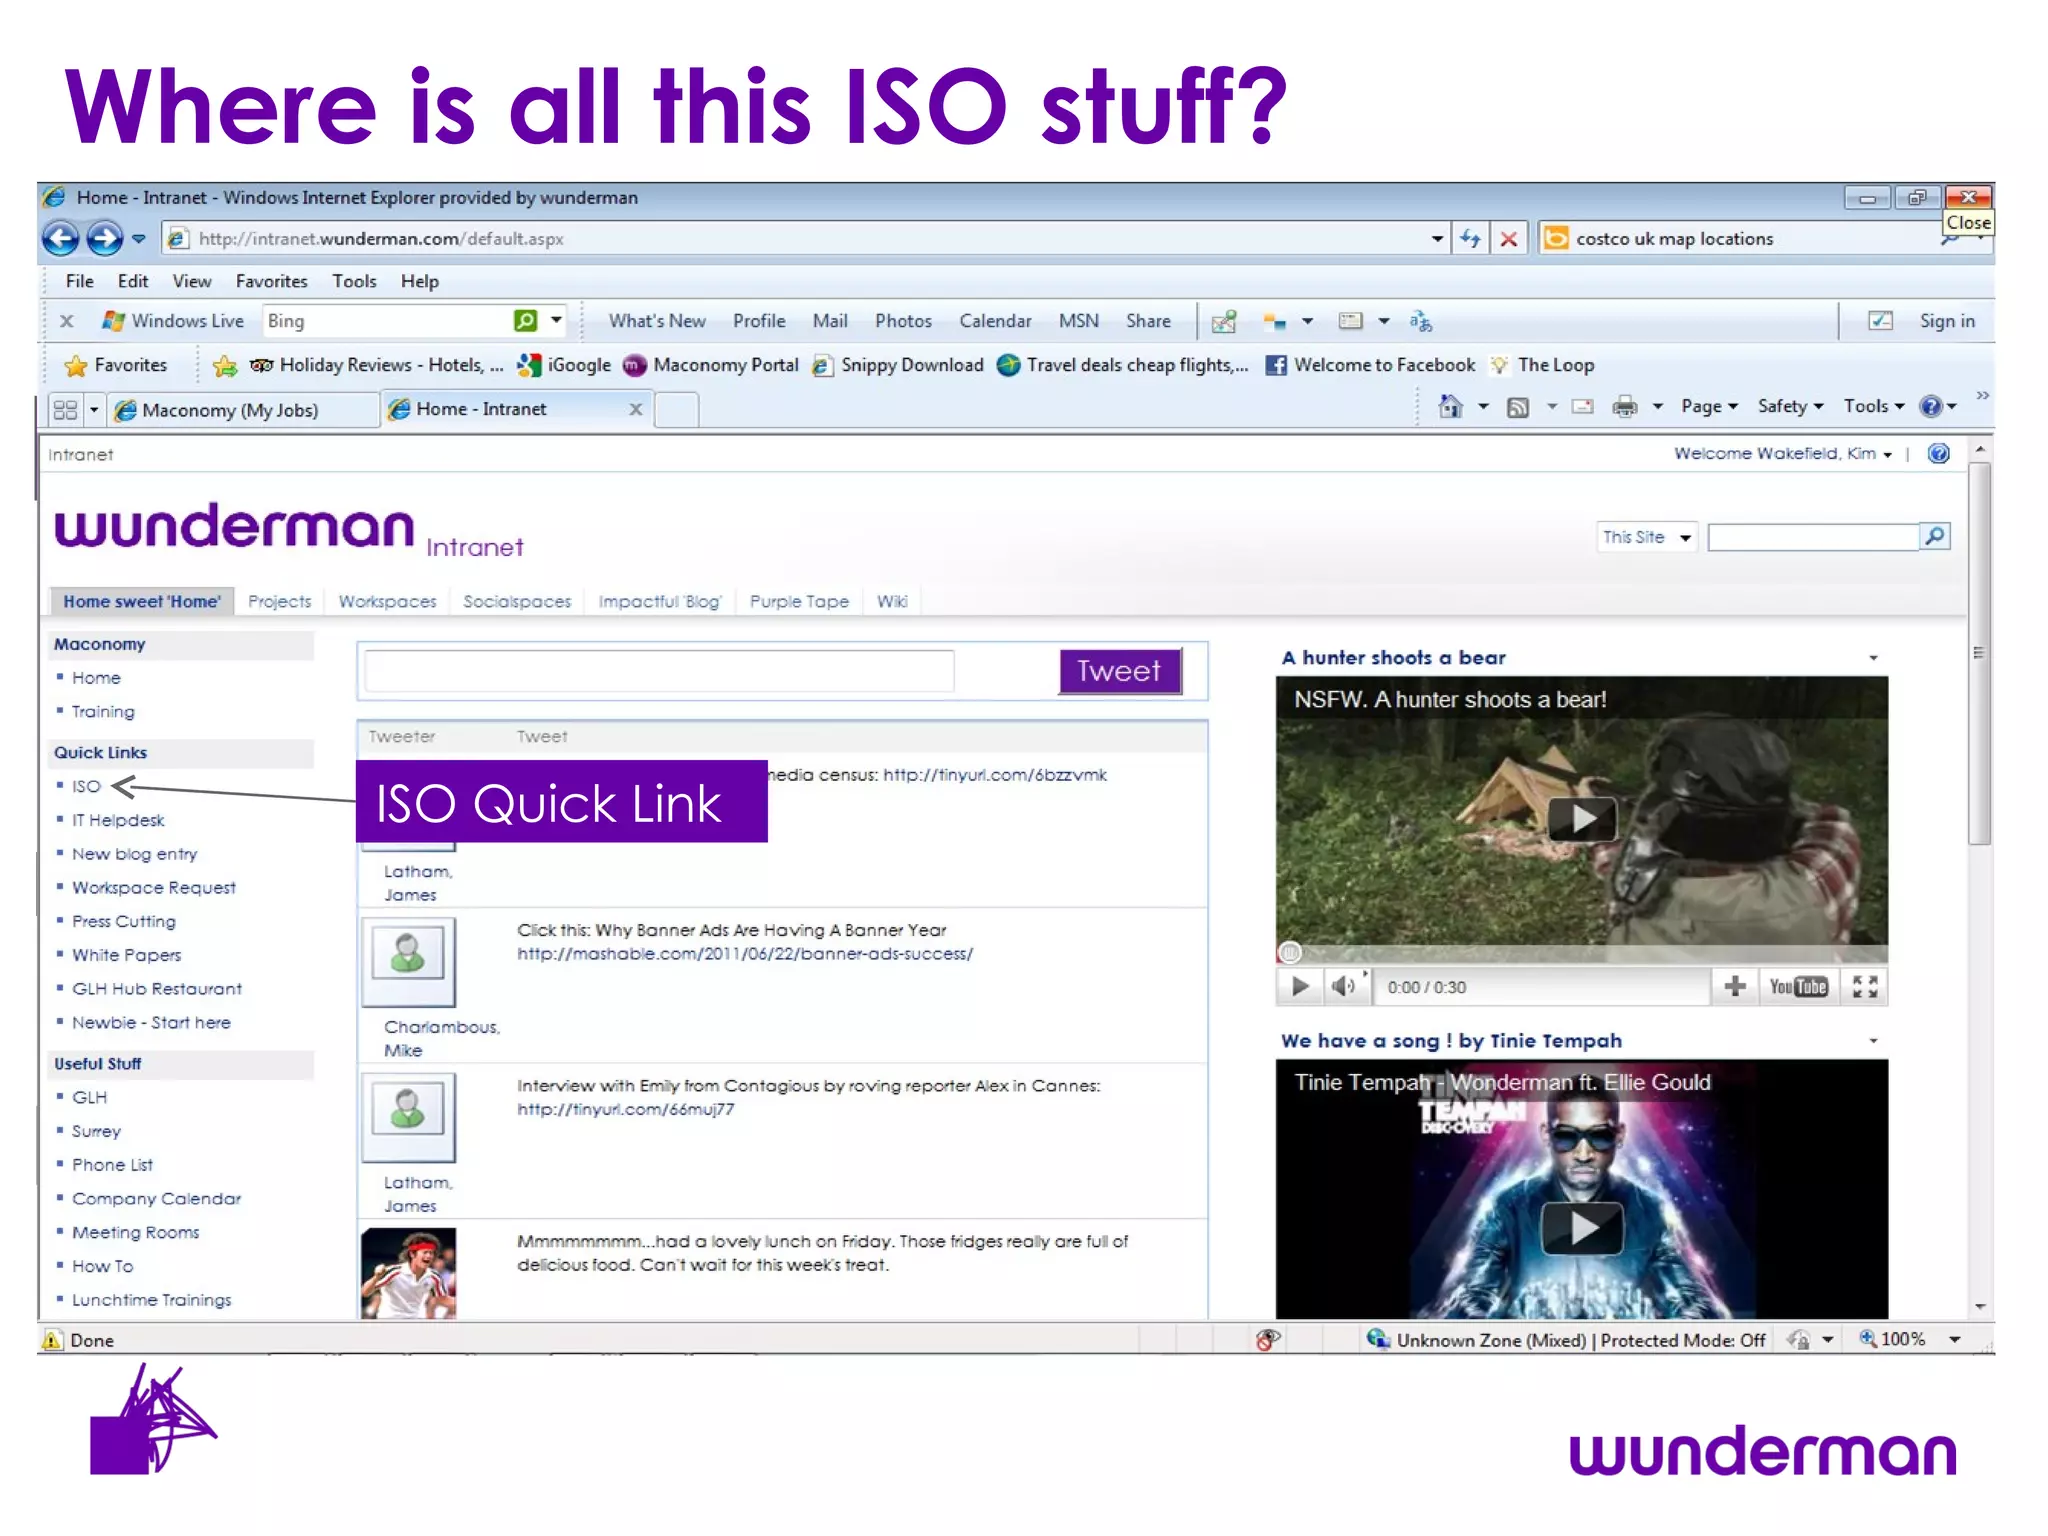
Task: Open the Favorites star button
Action: (116, 365)
